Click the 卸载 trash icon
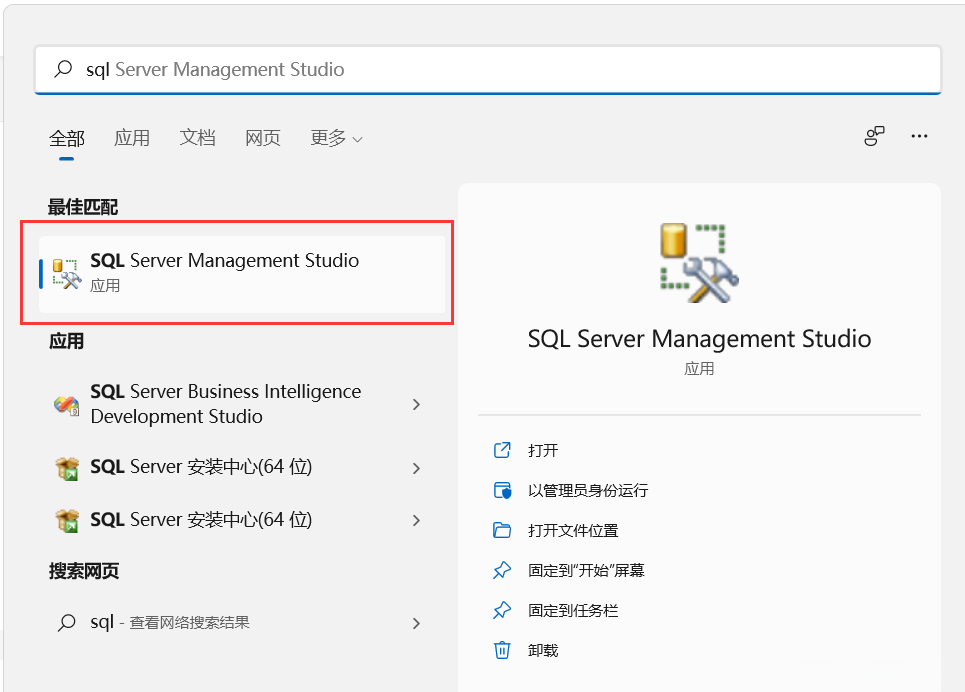Image resolution: width=965 pixels, height=692 pixels. pos(503,651)
